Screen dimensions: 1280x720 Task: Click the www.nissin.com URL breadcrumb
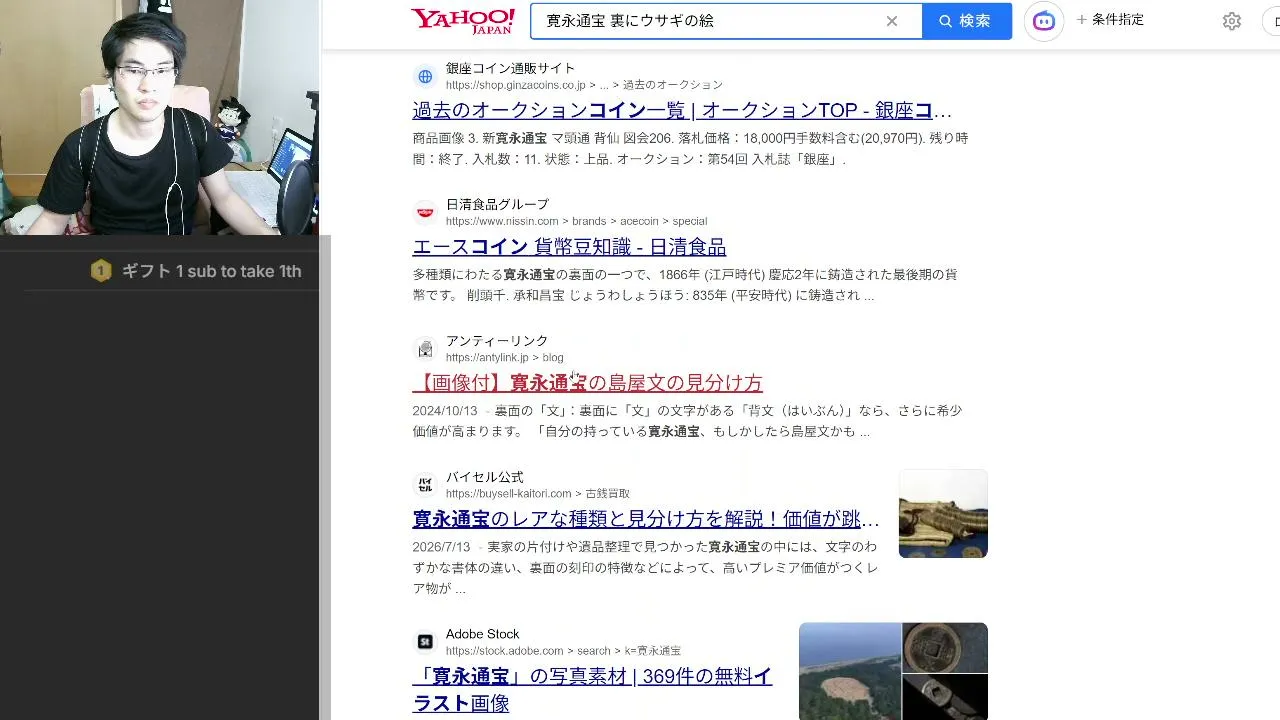tap(576, 221)
